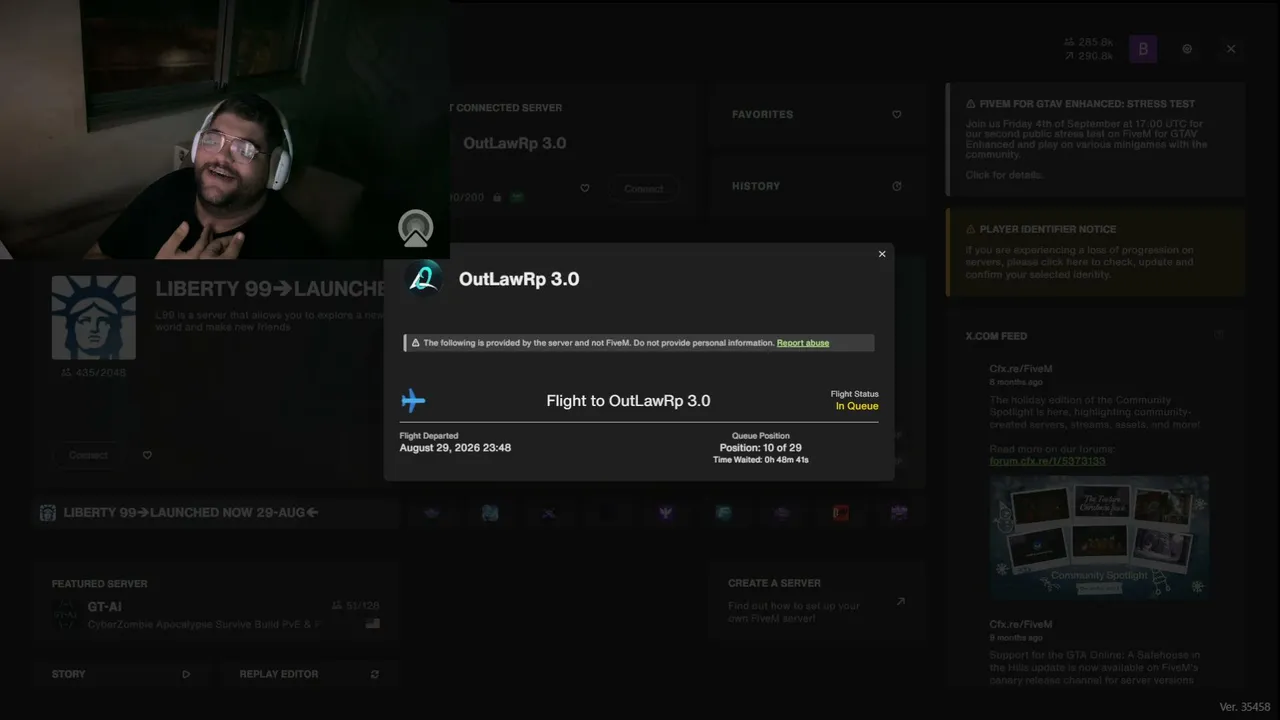The width and height of the screenshot is (1280, 720).
Task: Click the 'August 29, 2026 23:48' departure time
Action: 455,448
